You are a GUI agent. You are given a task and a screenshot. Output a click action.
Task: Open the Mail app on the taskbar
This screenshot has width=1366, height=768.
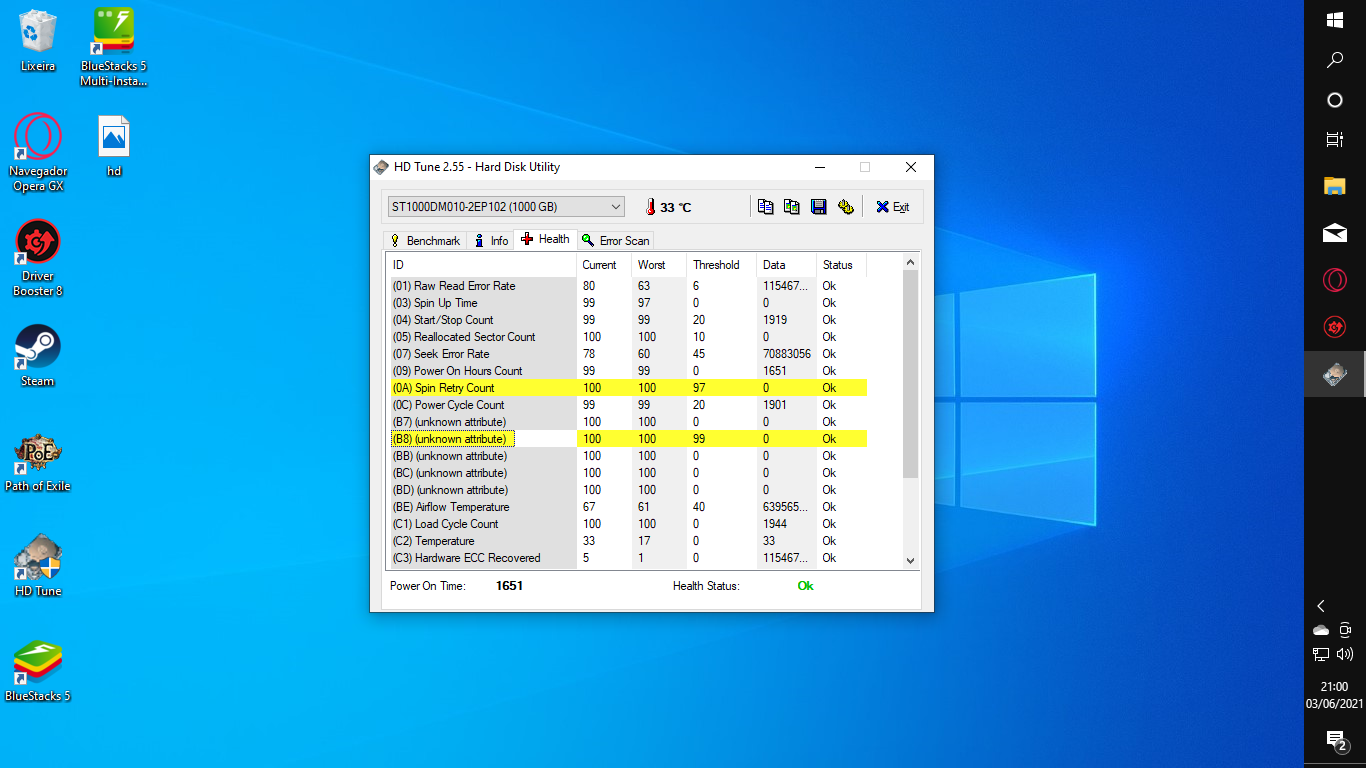1335,233
